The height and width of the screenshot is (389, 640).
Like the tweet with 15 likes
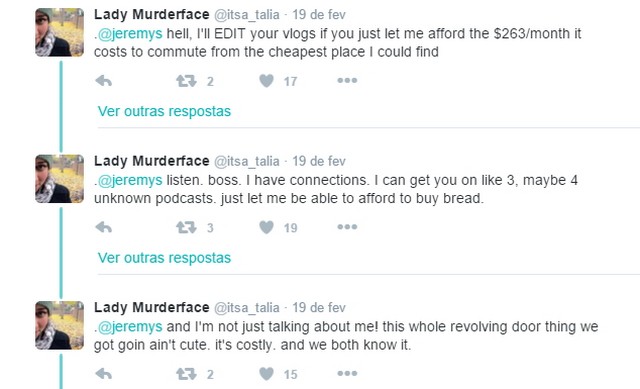267,373
